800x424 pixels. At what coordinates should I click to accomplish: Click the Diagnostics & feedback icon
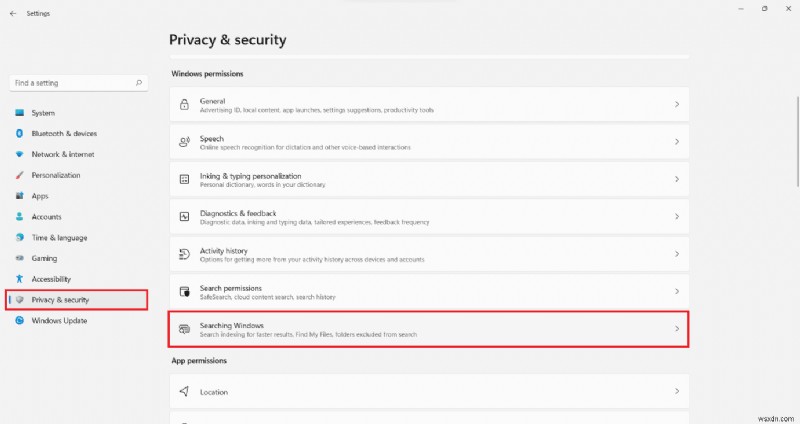coord(184,217)
